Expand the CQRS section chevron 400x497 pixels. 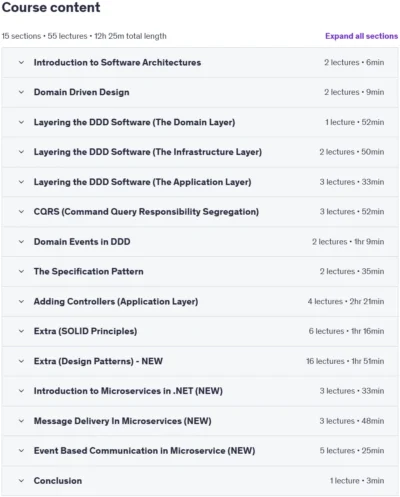(21, 212)
